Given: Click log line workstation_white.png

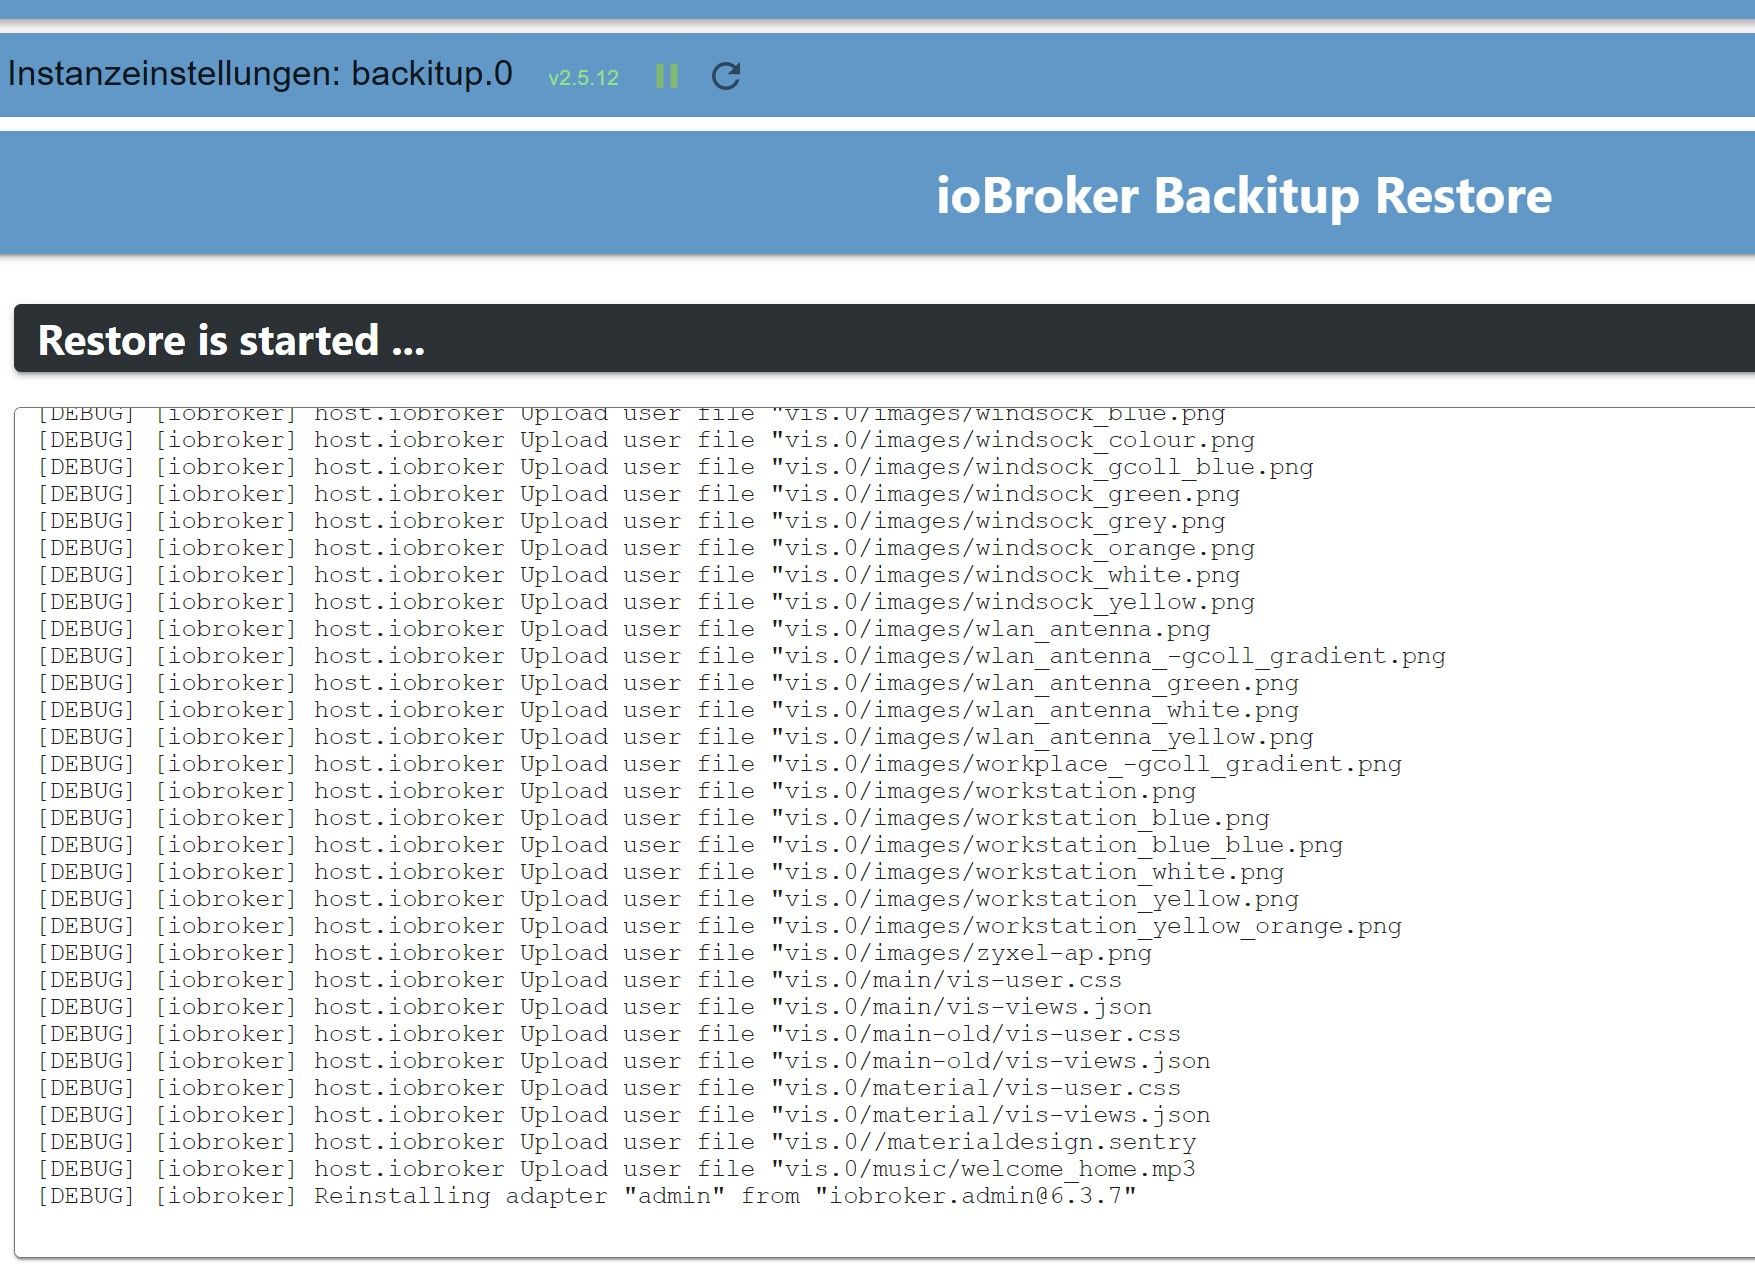Looking at the screenshot, I should (x=661, y=872).
